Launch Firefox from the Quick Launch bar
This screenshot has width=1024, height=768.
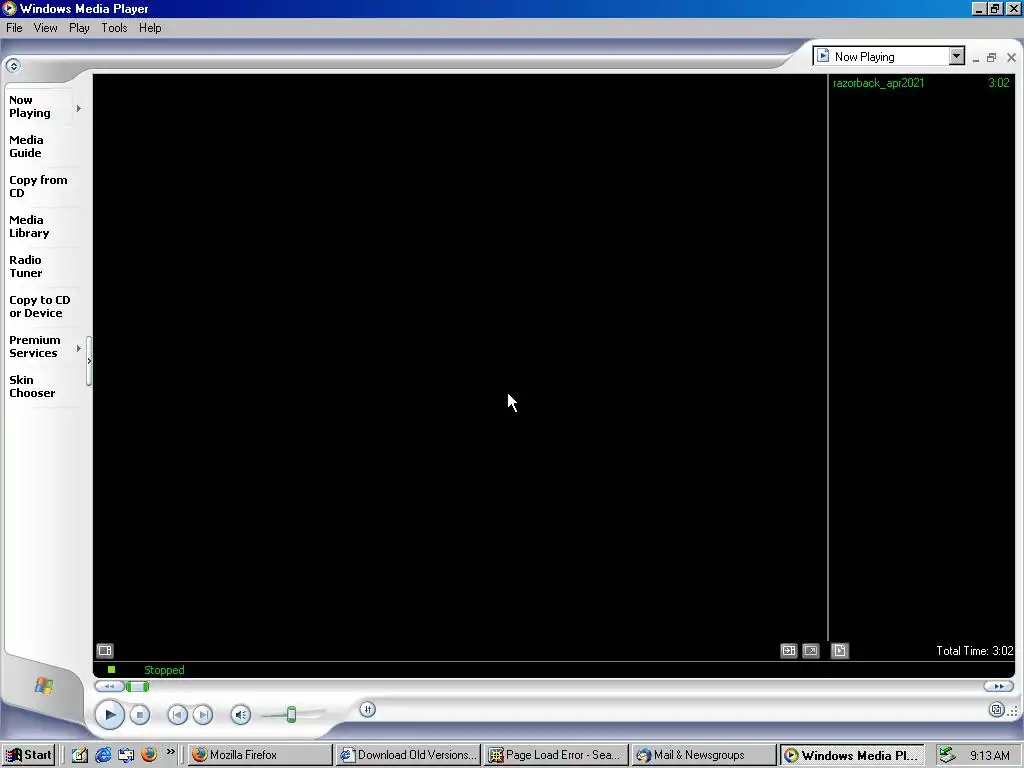point(149,755)
